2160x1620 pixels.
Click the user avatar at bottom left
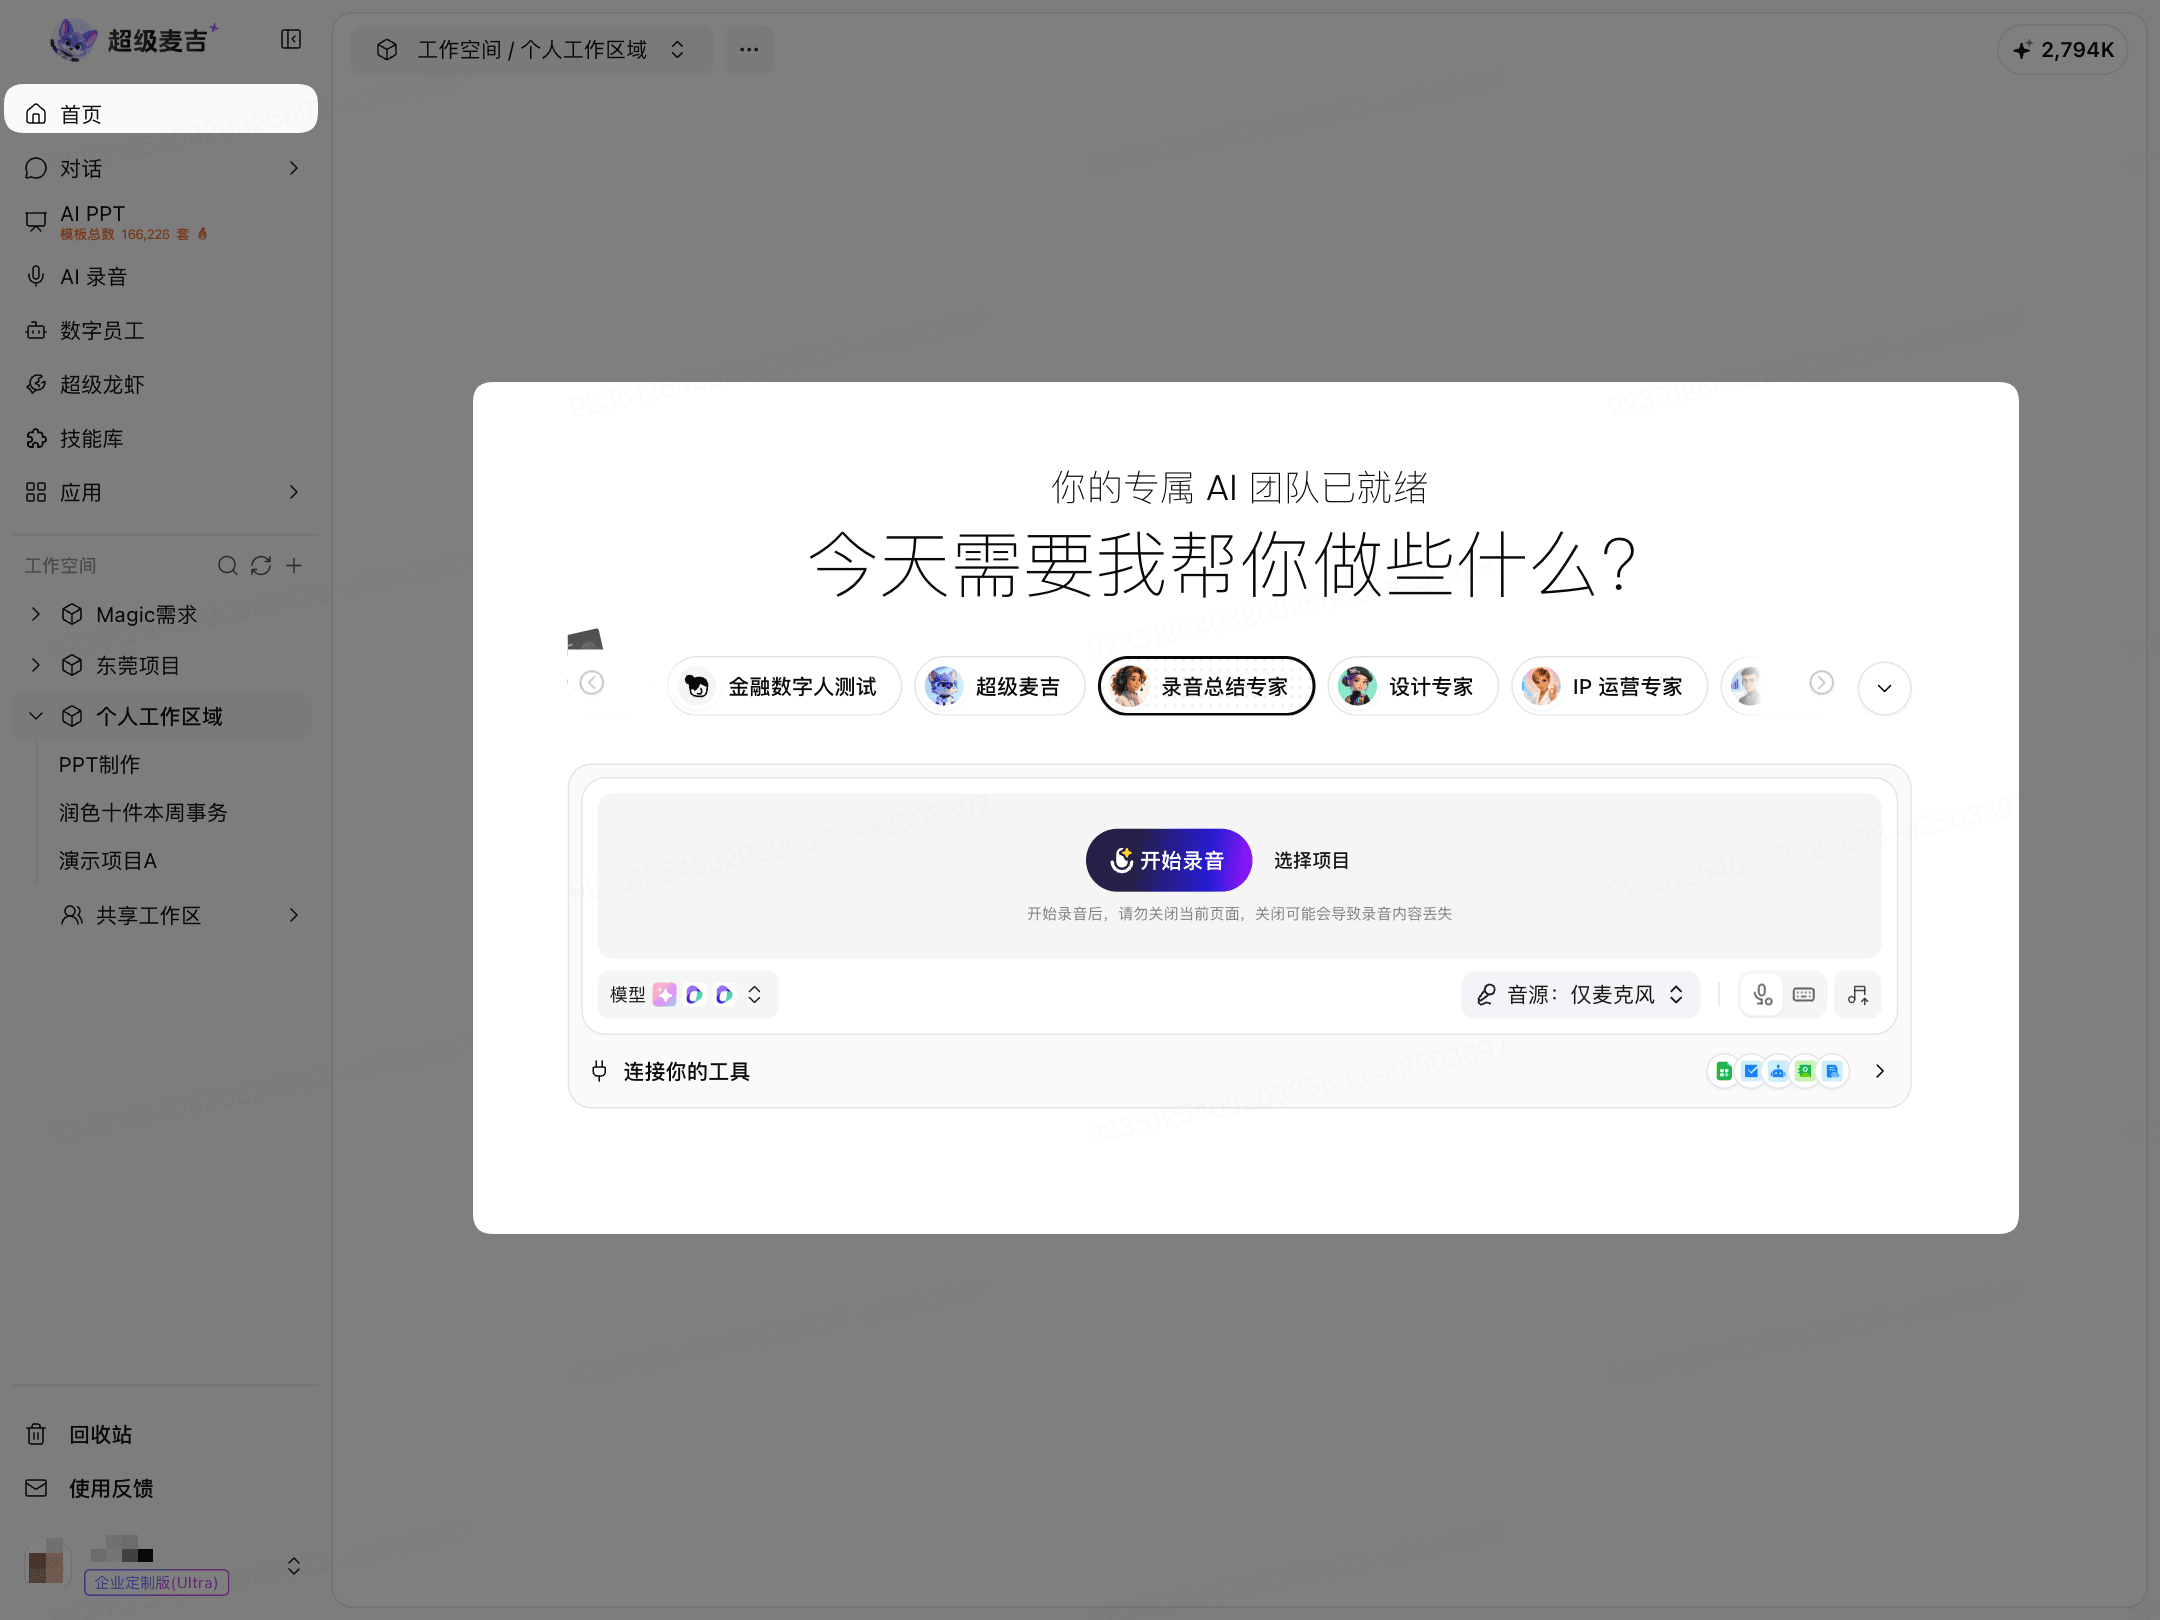[x=46, y=1563]
